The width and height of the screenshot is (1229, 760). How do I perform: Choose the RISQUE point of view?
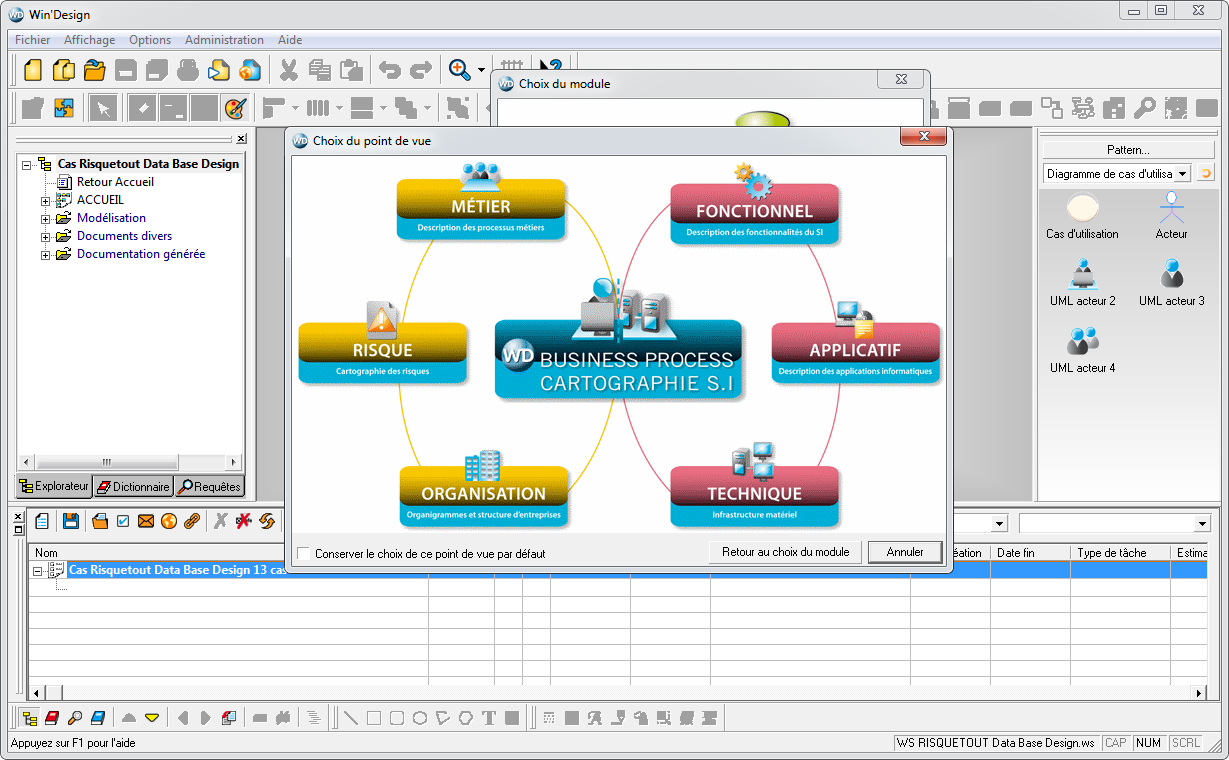pyautogui.click(x=383, y=353)
